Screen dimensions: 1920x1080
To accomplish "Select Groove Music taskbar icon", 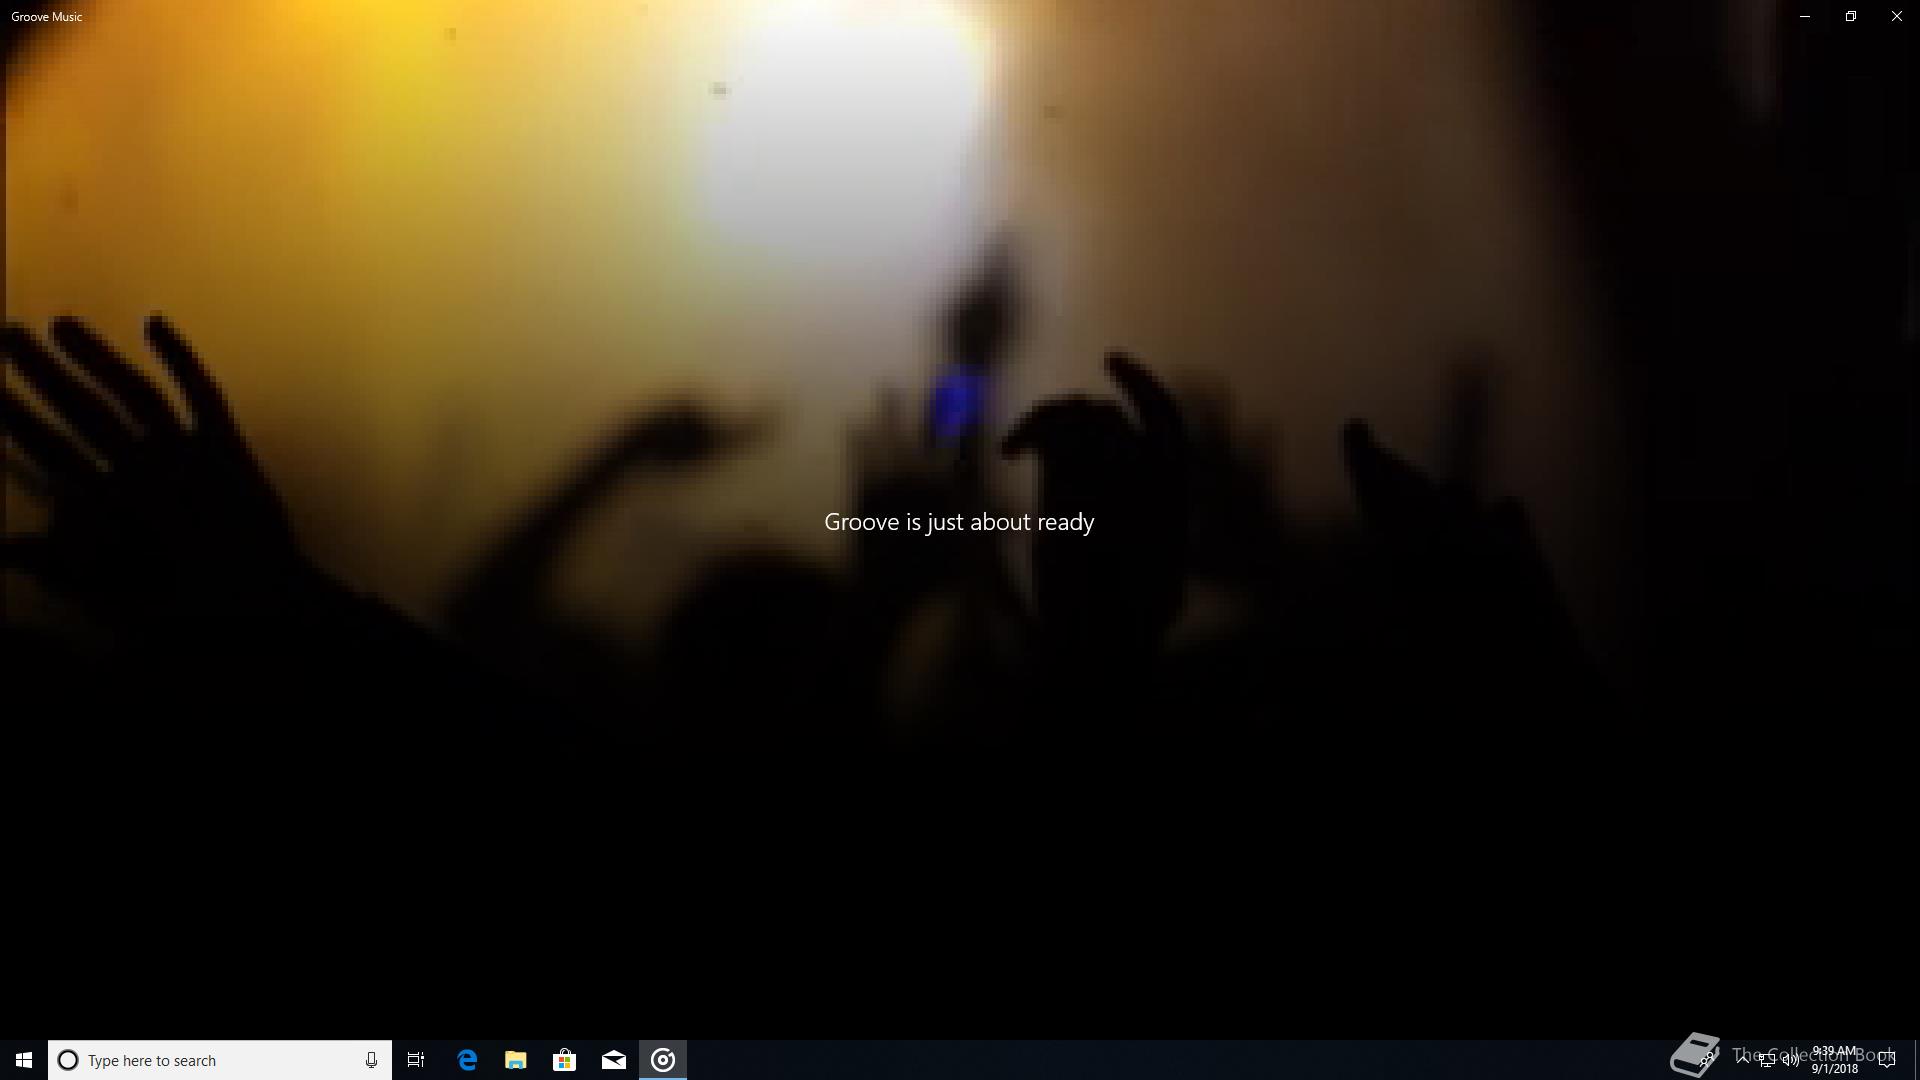I will pos(663,1060).
